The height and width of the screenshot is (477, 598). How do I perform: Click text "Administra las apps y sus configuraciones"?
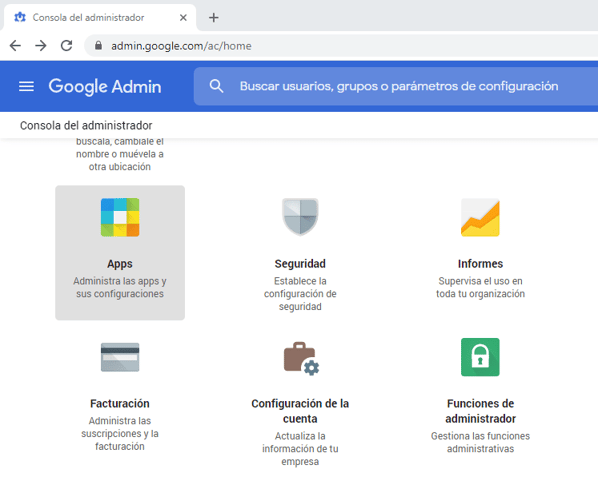tap(120, 287)
